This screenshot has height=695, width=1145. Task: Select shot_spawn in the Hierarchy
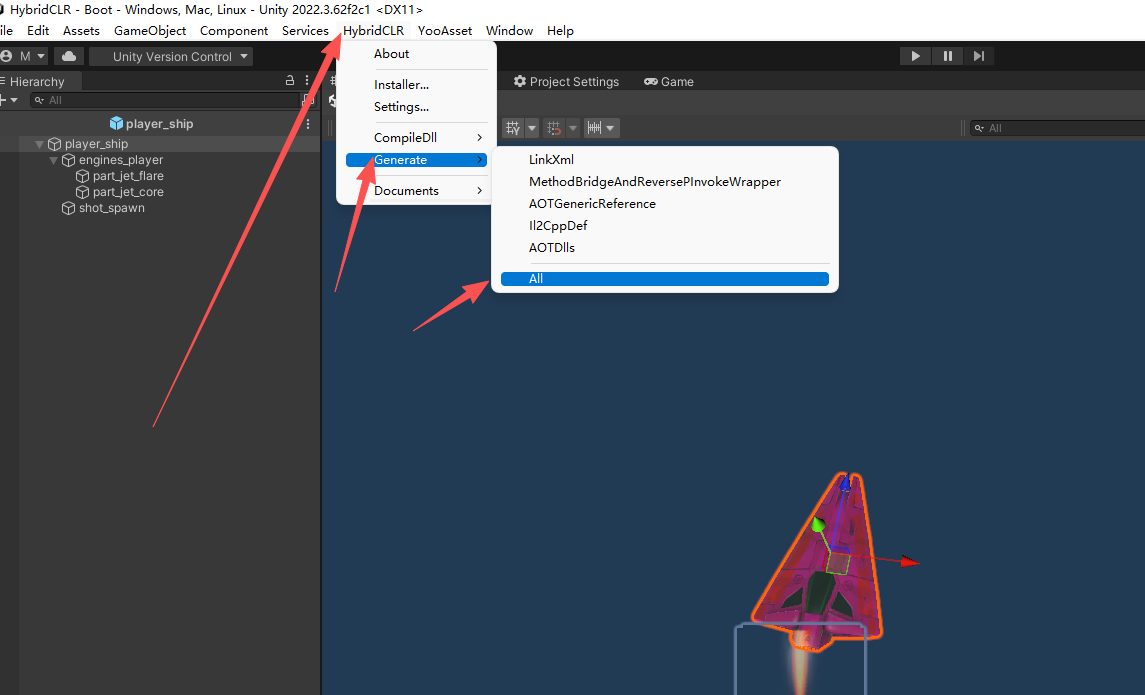[x=112, y=208]
